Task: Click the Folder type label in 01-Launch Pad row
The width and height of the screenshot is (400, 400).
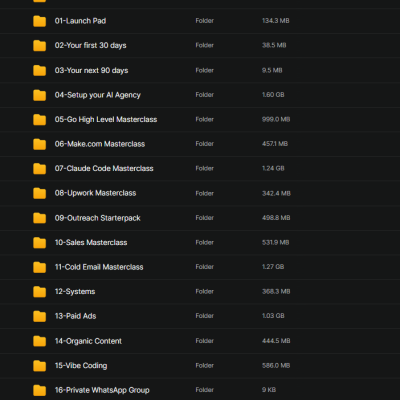Action: tap(205, 21)
